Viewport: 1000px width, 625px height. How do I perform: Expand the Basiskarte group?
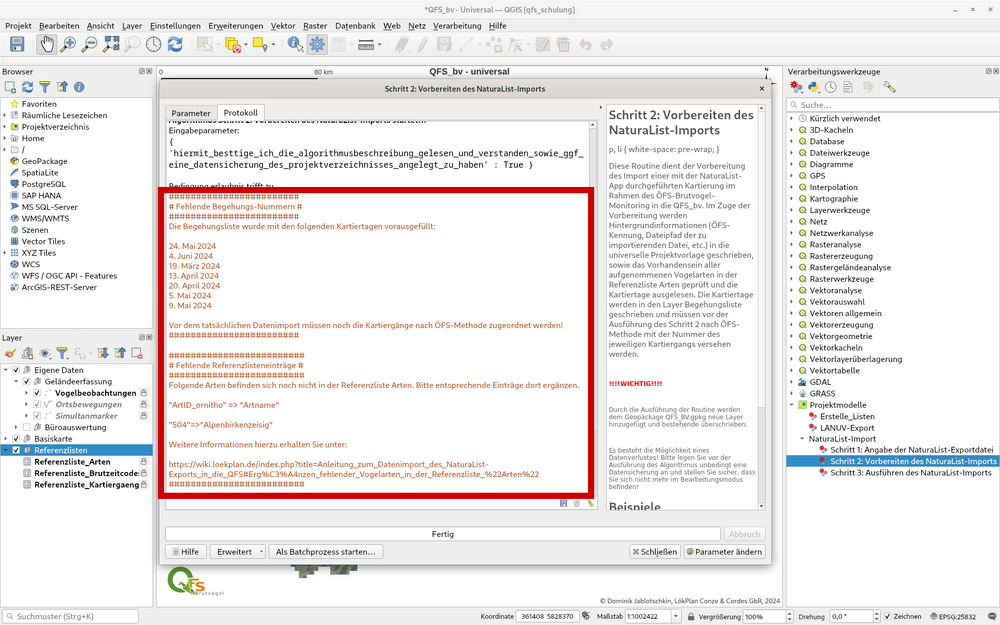tap(6, 439)
